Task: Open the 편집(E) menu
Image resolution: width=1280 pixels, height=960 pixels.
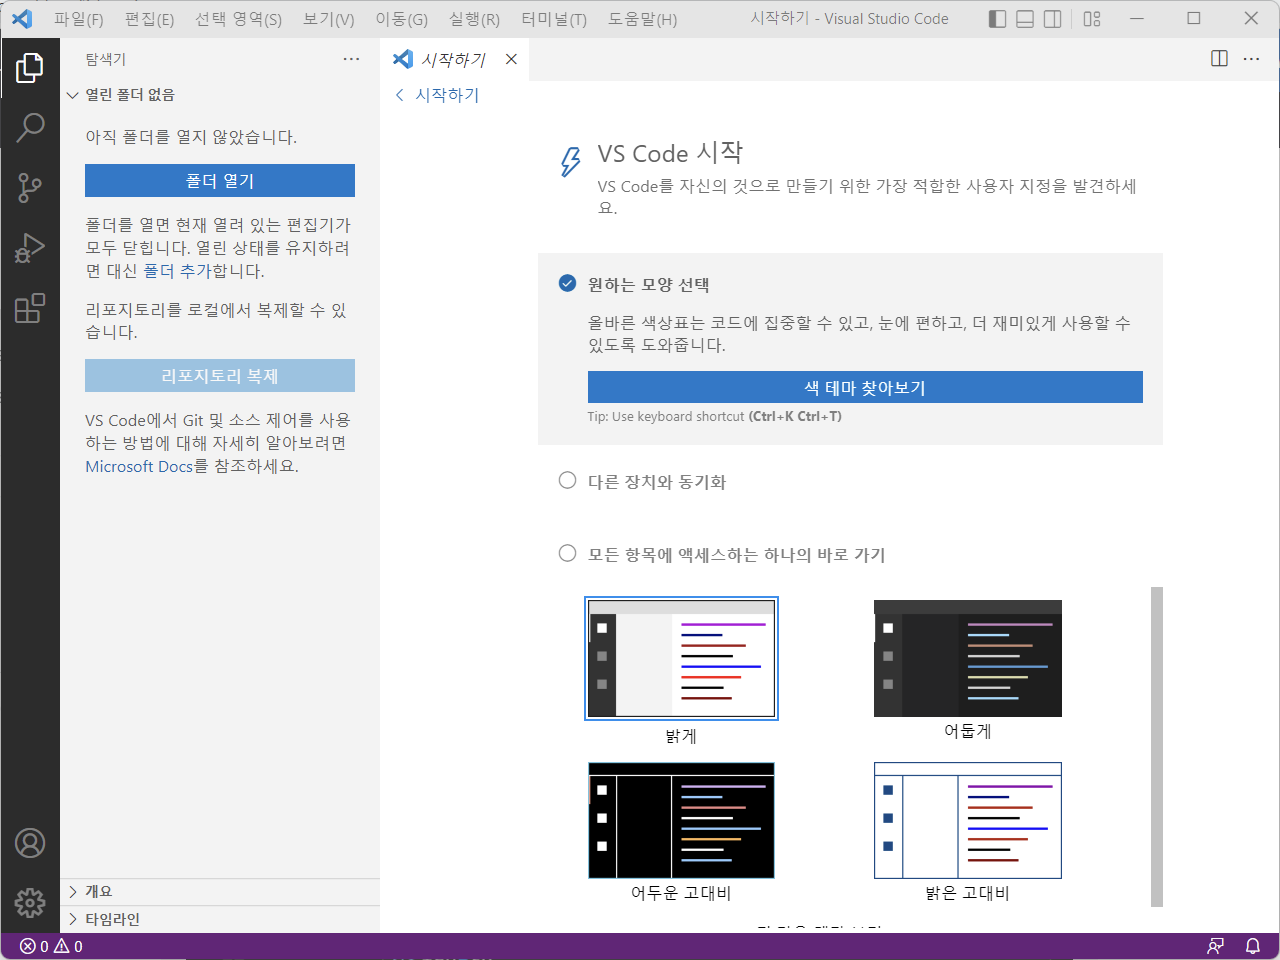Action: (149, 19)
